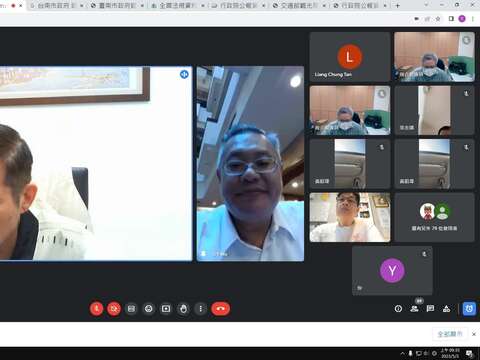Click the Y avatar participant tile
Screen dimensions: 480x360
pyautogui.click(x=392, y=270)
